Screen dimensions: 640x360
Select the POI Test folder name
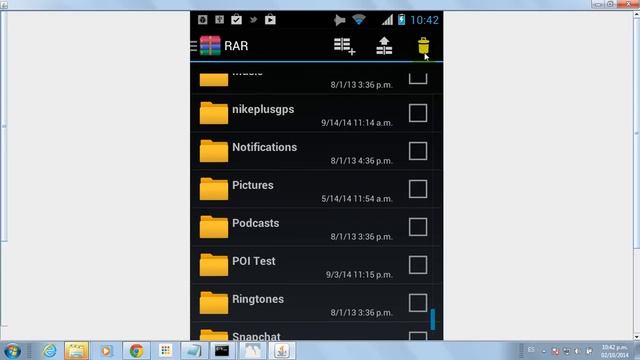click(253, 261)
